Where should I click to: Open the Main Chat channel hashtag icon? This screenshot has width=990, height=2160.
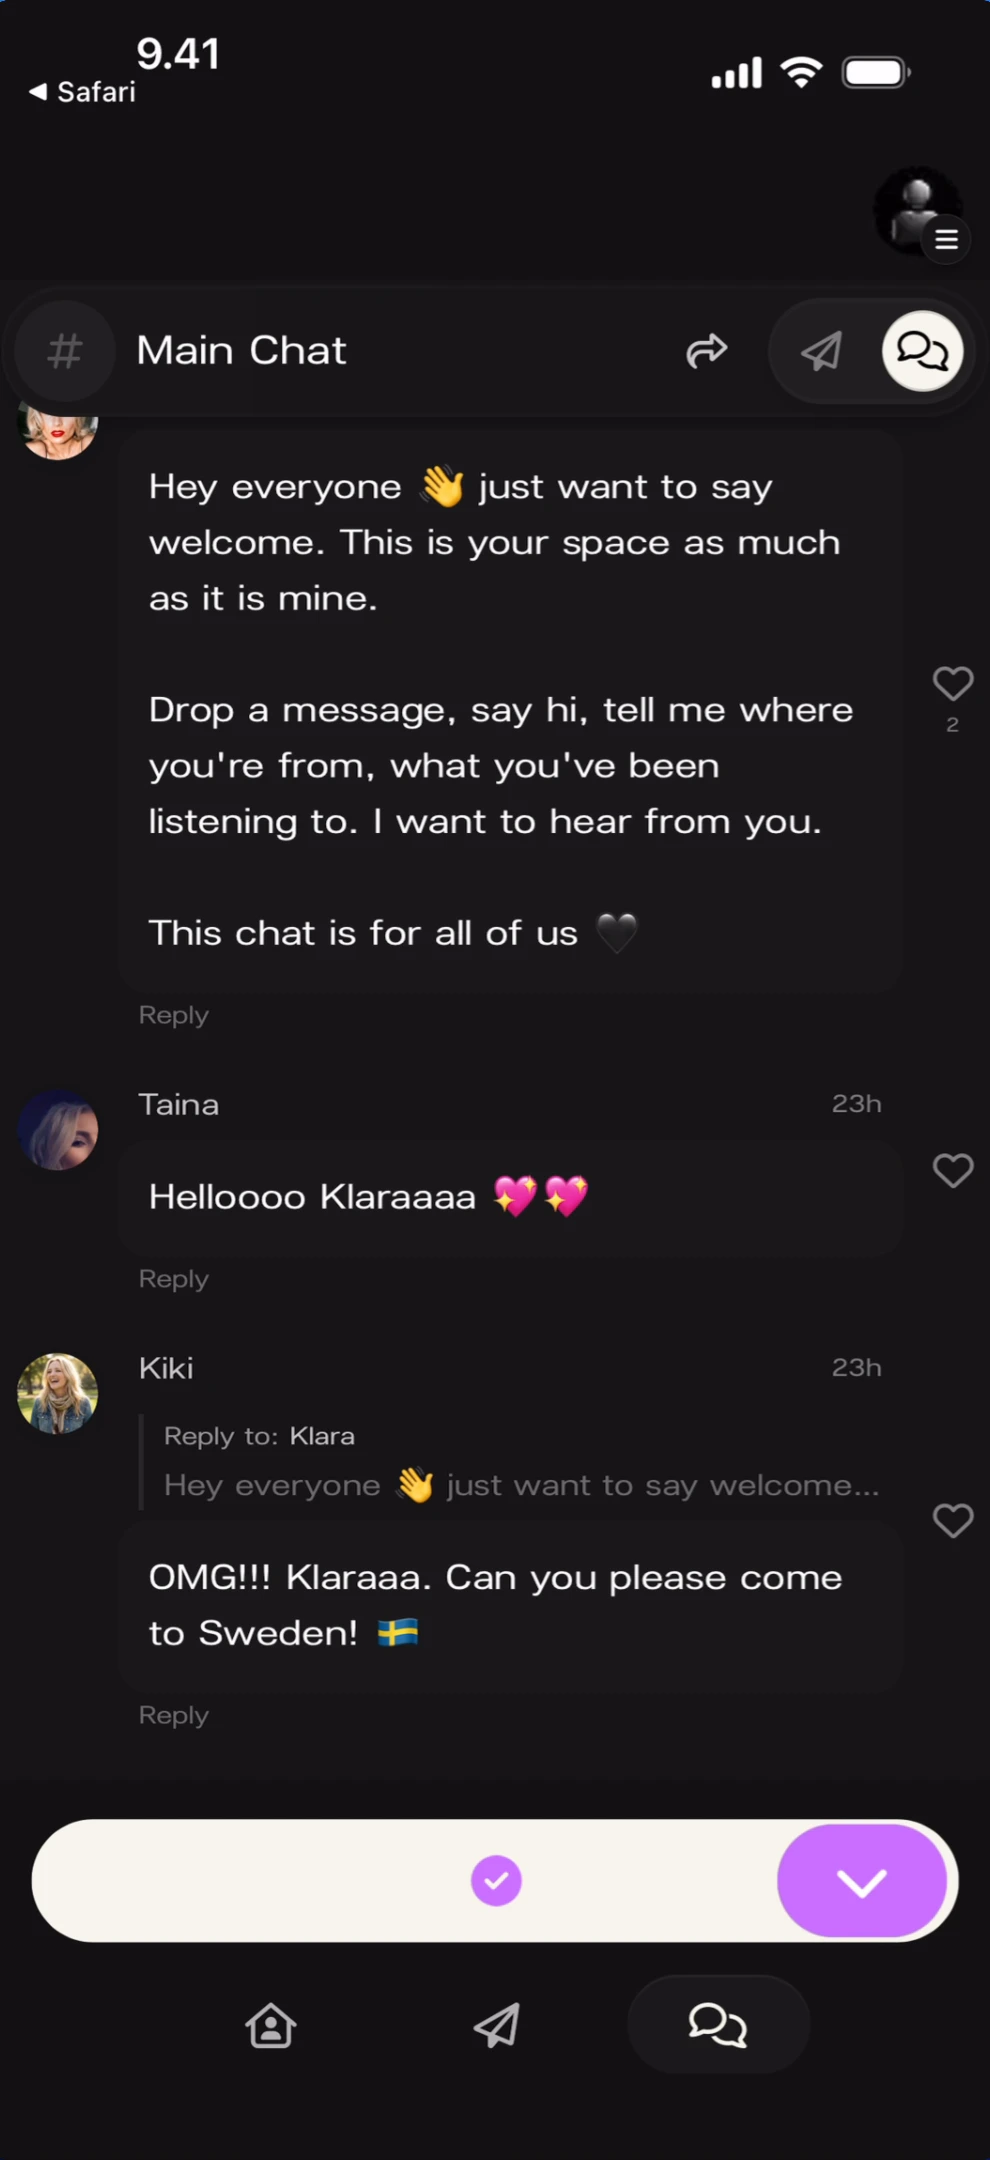[x=63, y=351]
